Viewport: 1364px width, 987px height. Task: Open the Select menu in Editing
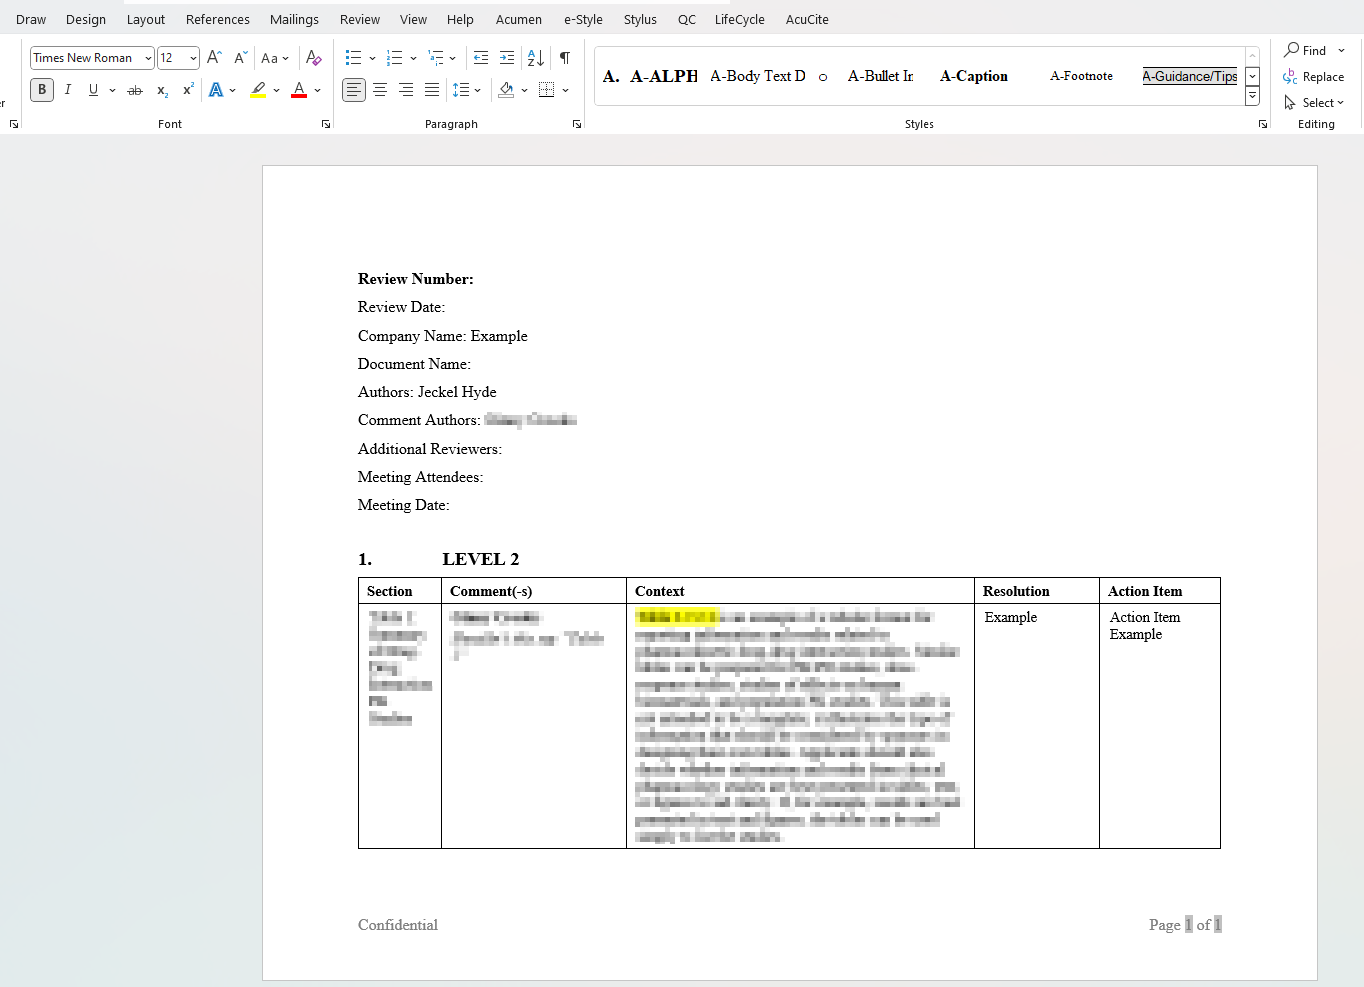[1314, 103]
